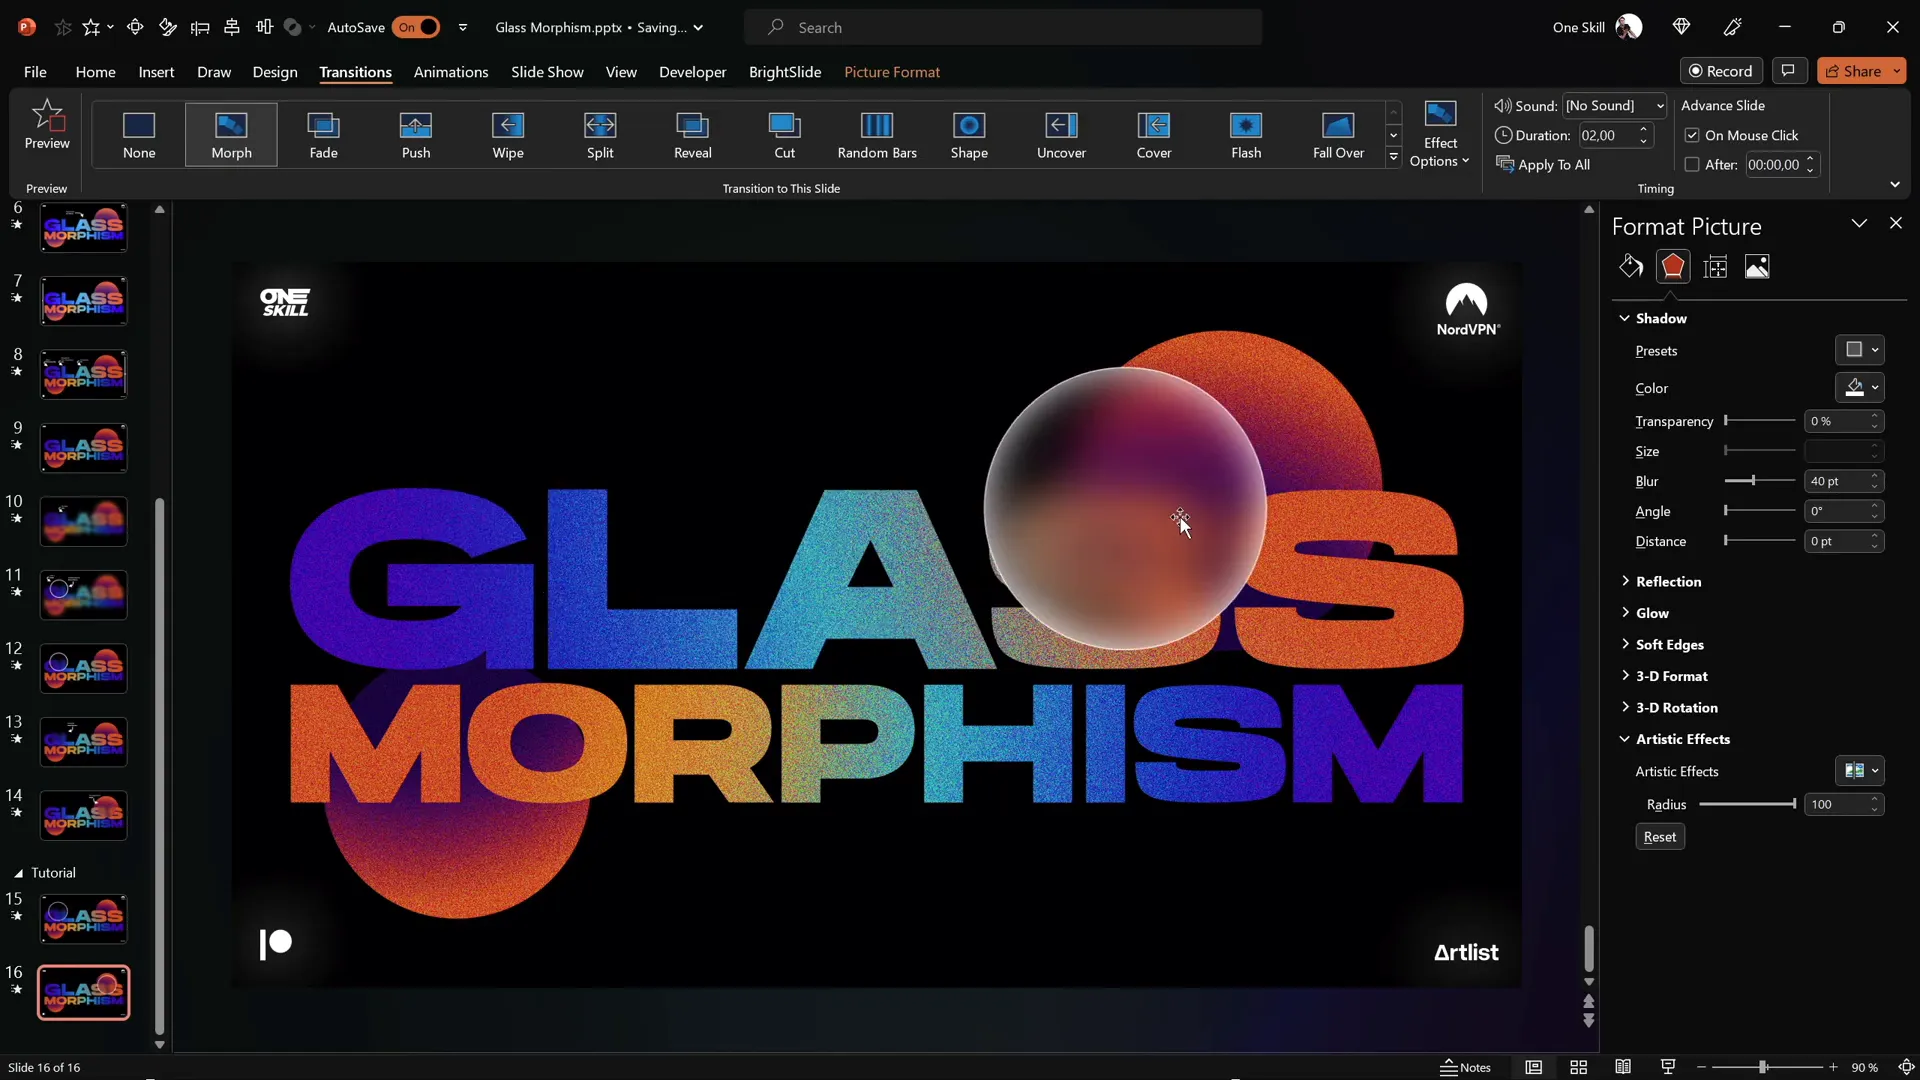Enable the After advance slide checkbox
Viewport: 1920px width, 1080px height.
click(x=1692, y=164)
